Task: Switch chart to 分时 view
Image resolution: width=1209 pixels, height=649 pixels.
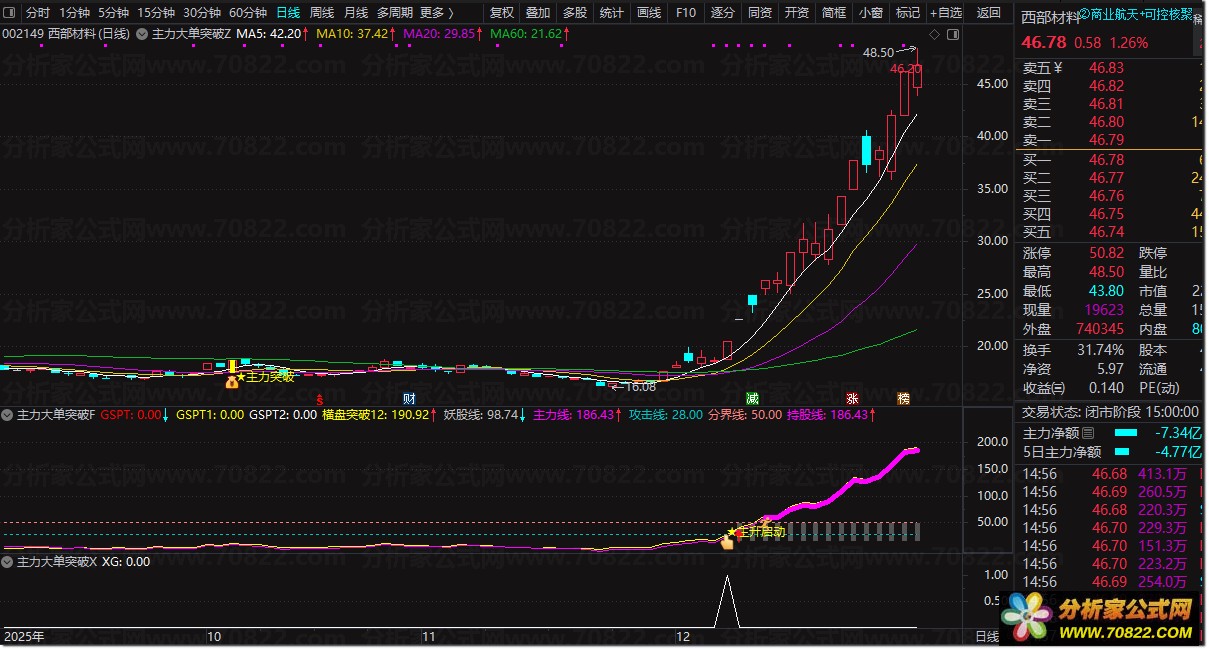Action: click(x=37, y=13)
